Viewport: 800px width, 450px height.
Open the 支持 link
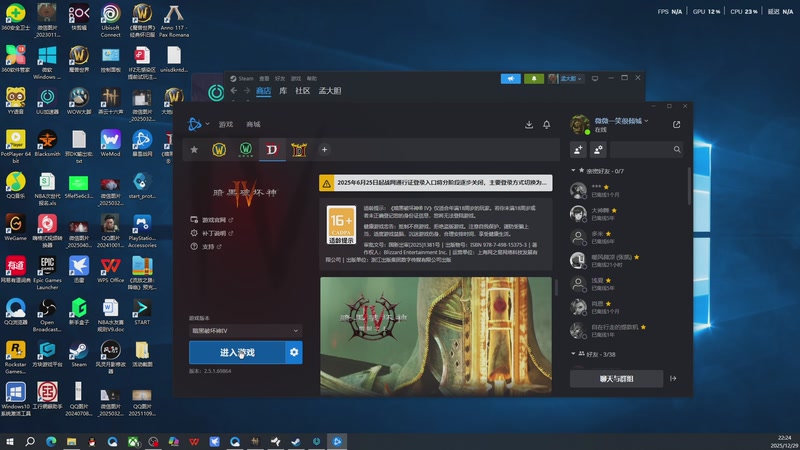[x=206, y=246]
